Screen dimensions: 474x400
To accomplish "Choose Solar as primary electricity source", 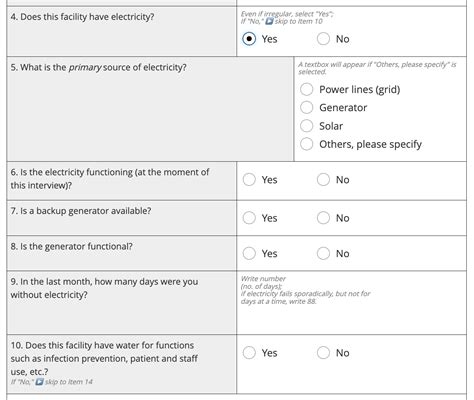I will [306, 126].
